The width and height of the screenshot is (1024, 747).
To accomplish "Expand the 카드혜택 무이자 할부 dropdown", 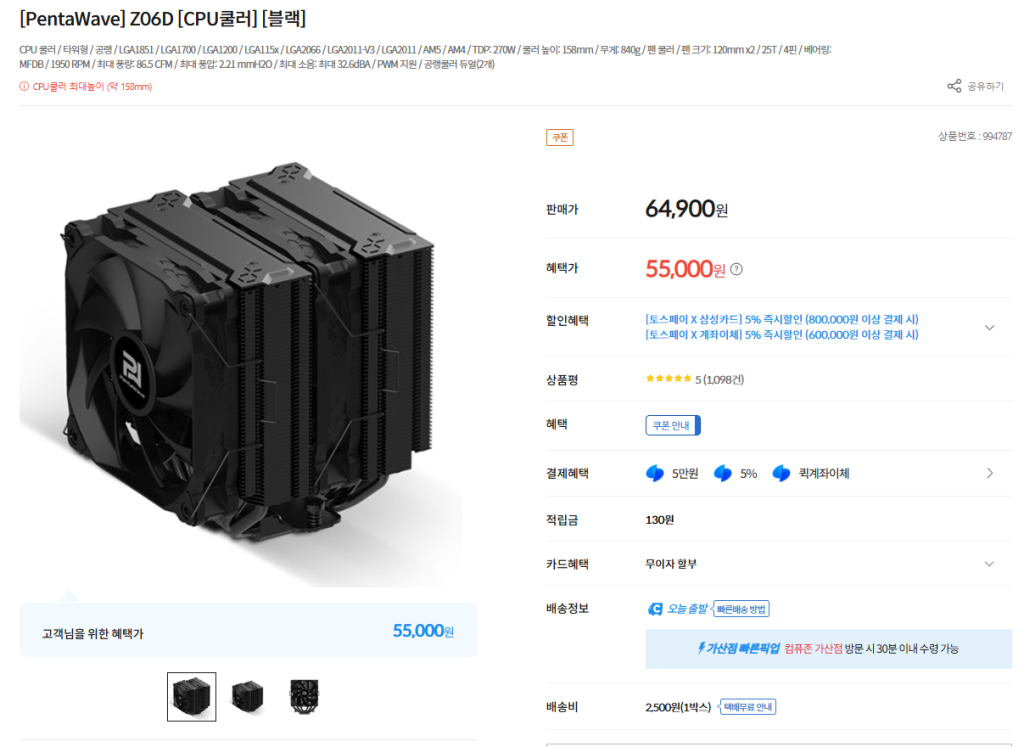I will (989, 564).
